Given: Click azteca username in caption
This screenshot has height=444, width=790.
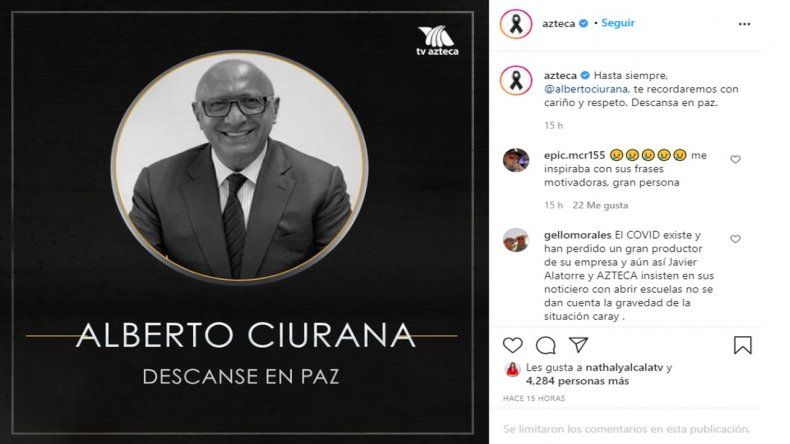Looking at the screenshot, I should click(560, 76).
